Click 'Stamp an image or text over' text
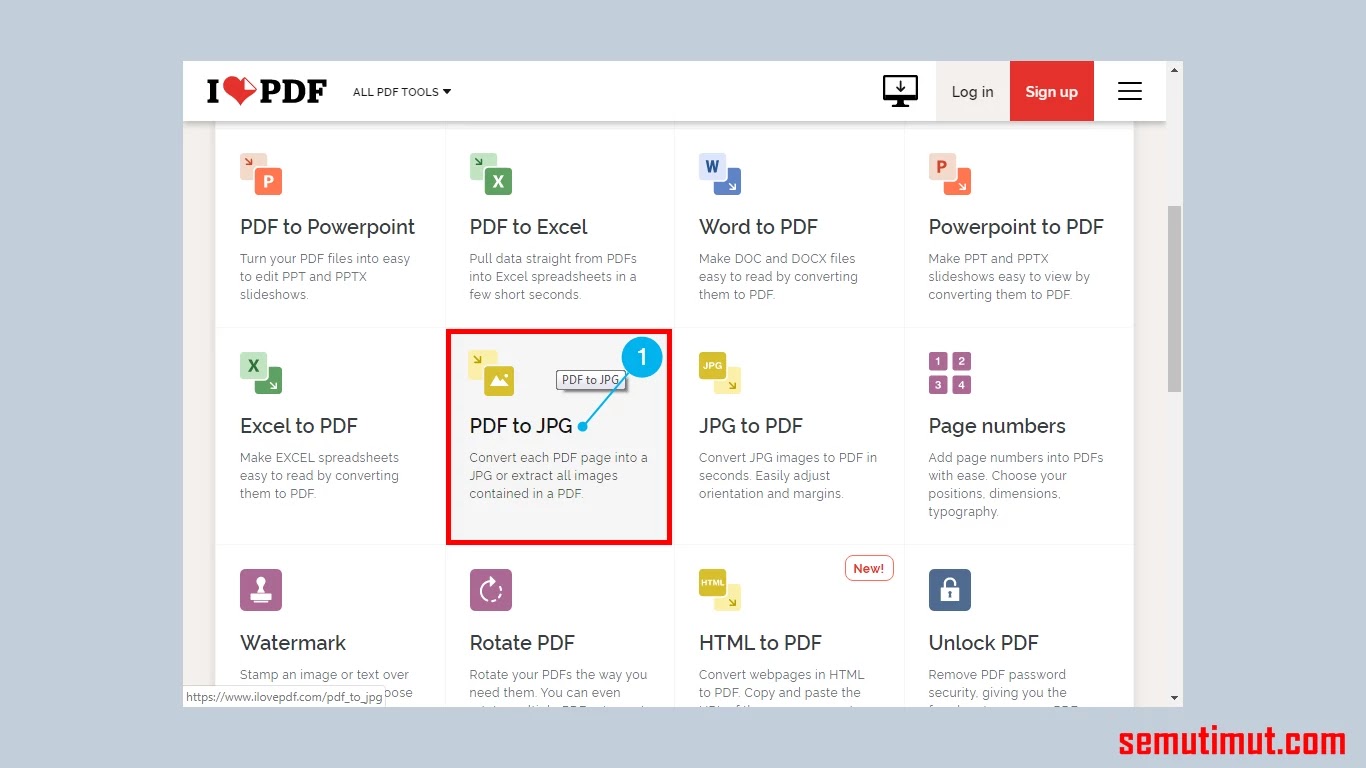The width and height of the screenshot is (1366, 768). click(325, 675)
